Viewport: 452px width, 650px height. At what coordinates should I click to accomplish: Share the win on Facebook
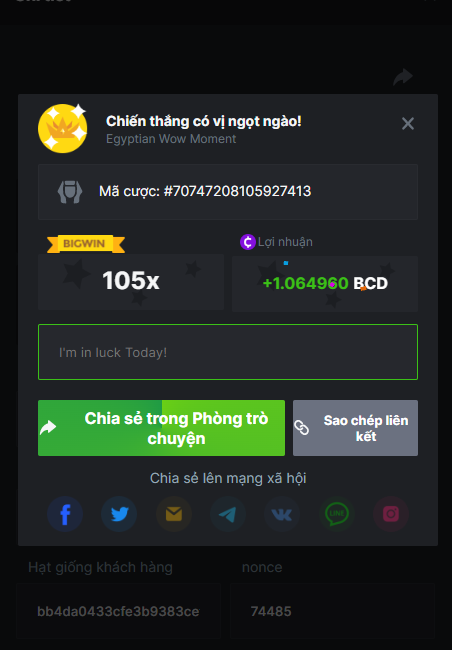(65, 514)
